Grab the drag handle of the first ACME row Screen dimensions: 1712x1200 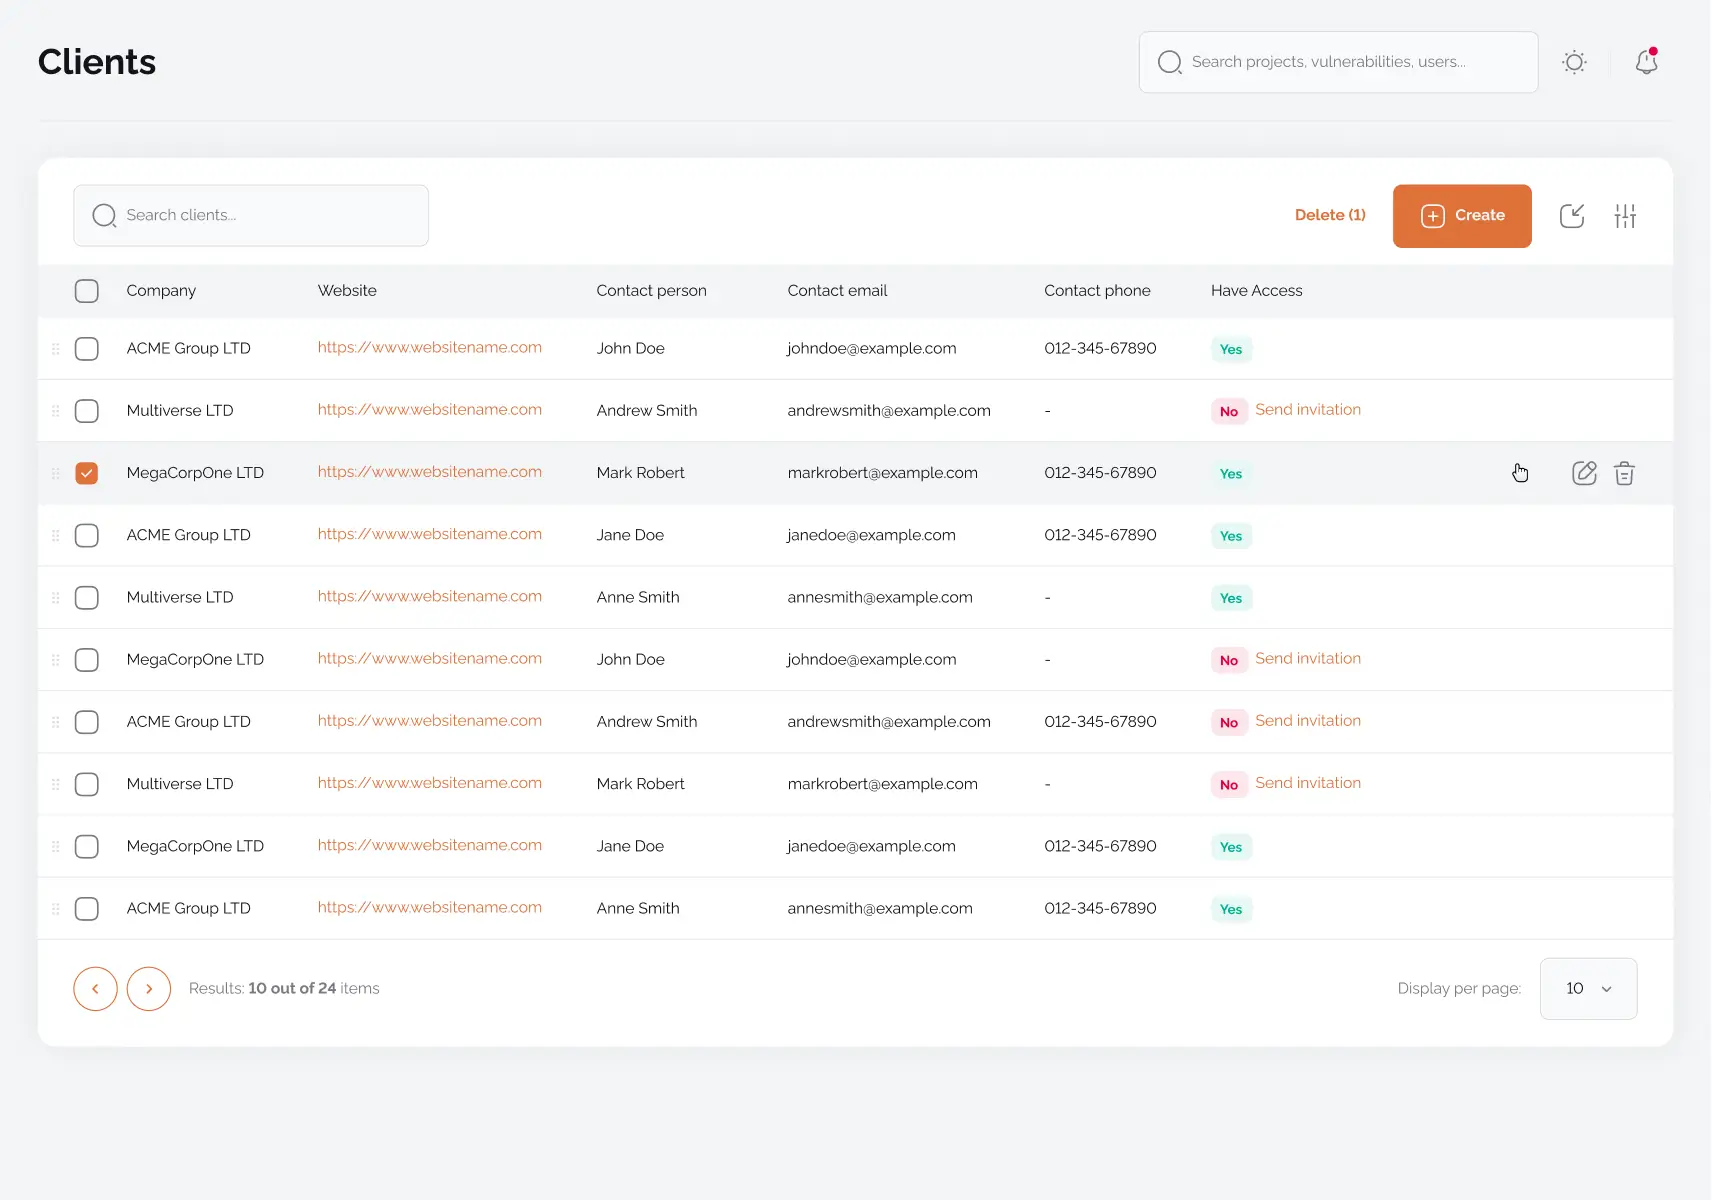click(x=56, y=349)
